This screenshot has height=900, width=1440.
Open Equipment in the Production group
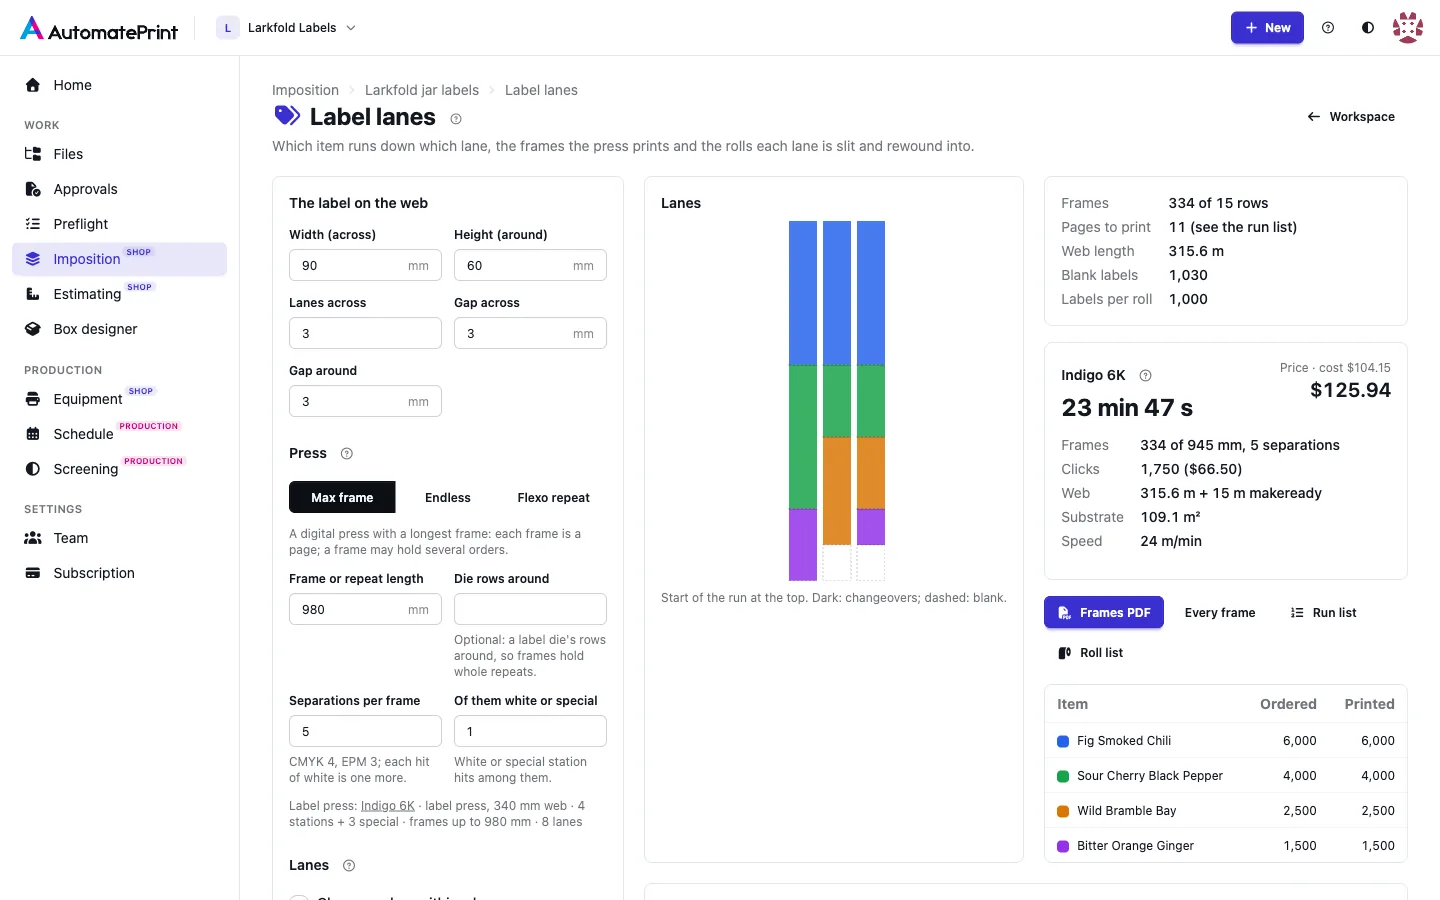(x=119, y=399)
